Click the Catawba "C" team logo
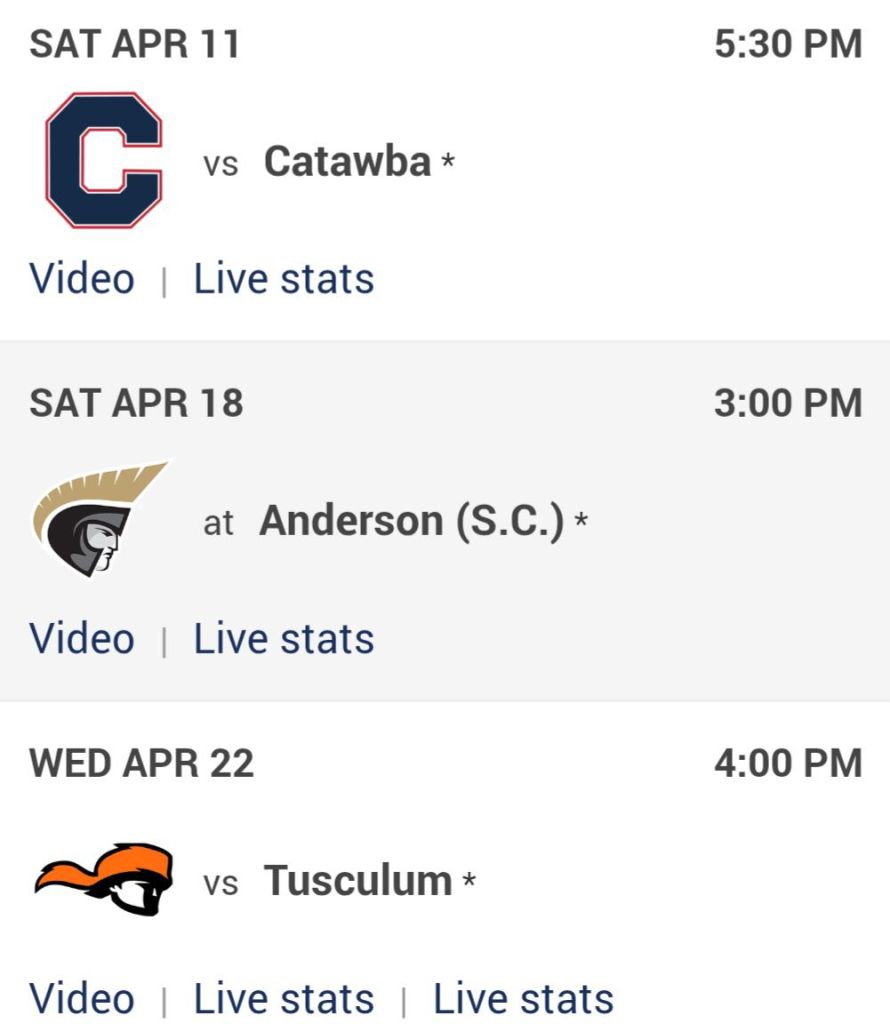The height and width of the screenshot is (1024, 890). (x=103, y=160)
